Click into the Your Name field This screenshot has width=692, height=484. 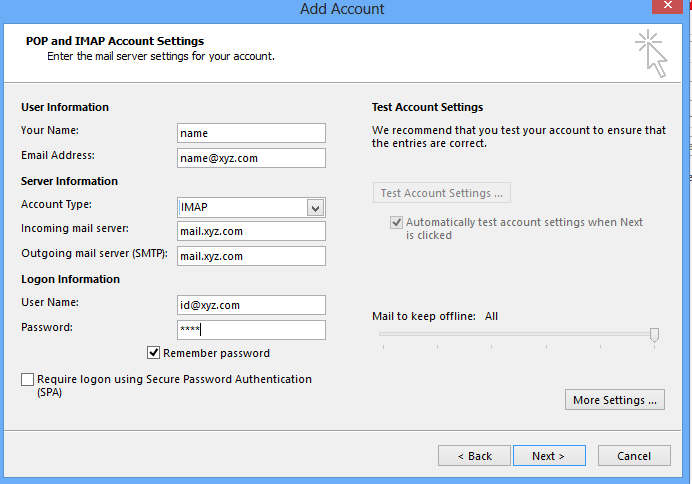click(251, 133)
